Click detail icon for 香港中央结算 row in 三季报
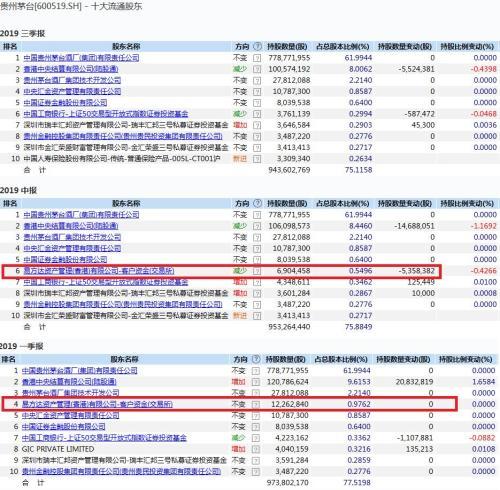Viewport: 500px width, 490px height. 257,69
